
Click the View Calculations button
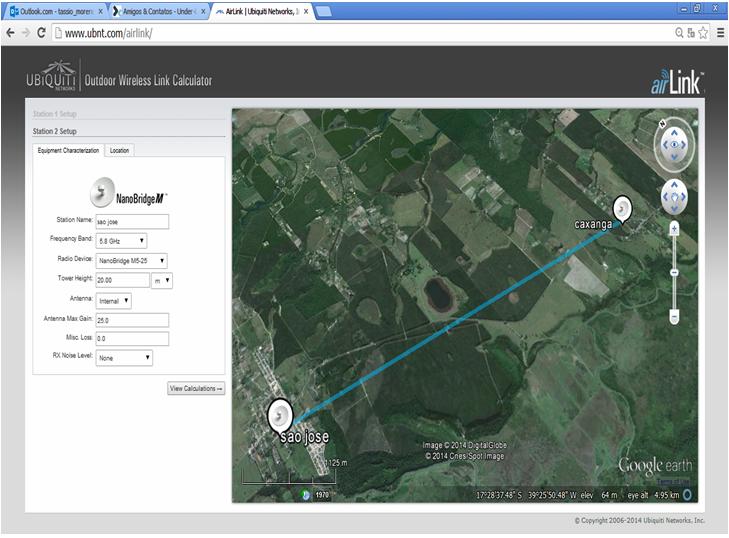coord(196,388)
